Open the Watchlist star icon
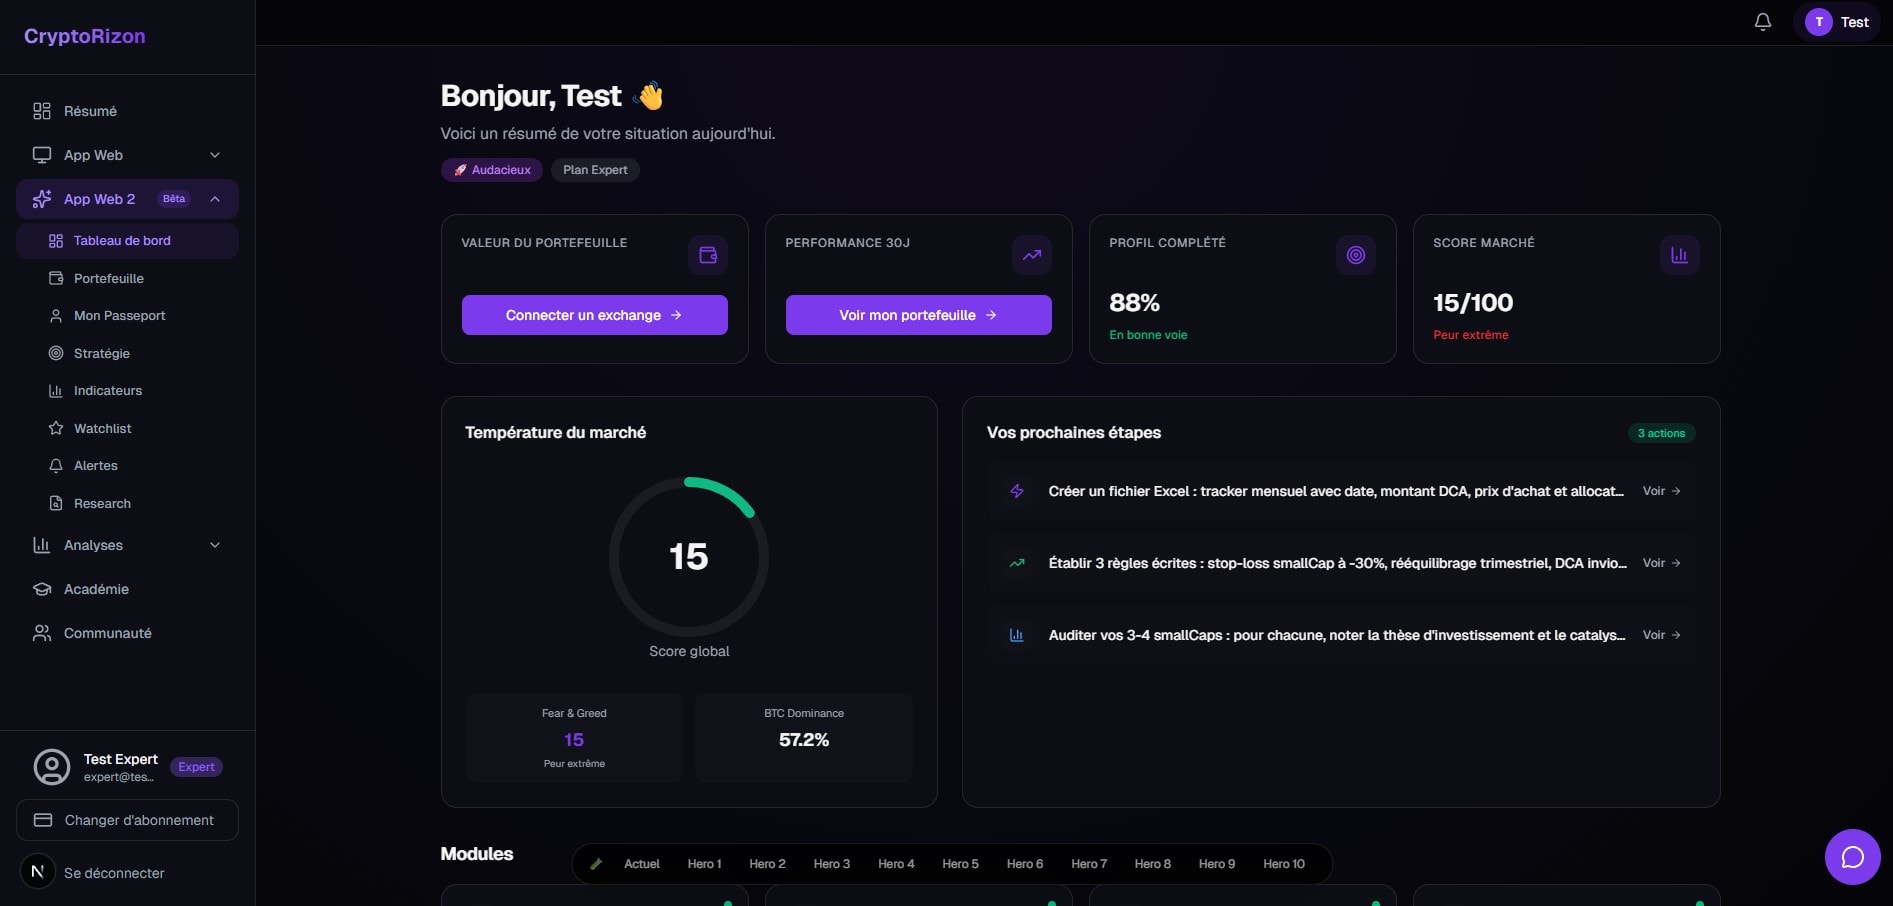The width and height of the screenshot is (1893, 906). (54, 428)
